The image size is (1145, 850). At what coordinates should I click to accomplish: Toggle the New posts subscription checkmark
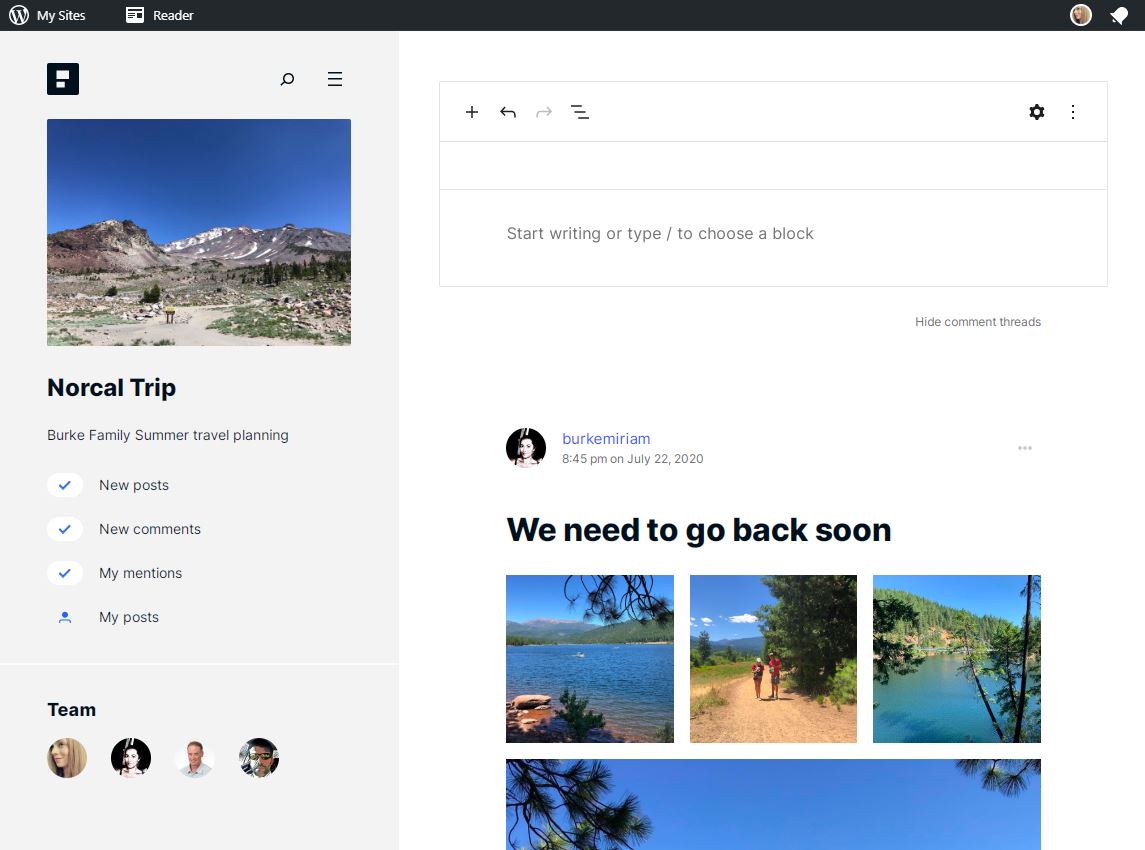pyautogui.click(x=65, y=485)
